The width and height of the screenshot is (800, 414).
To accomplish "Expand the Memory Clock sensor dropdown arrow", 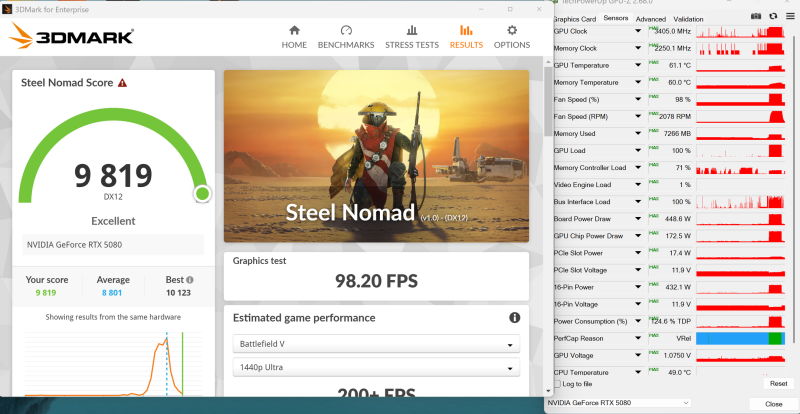I will [x=638, y=48].
